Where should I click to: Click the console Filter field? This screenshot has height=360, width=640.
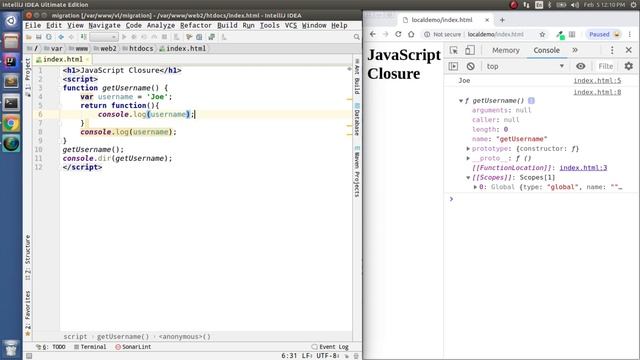[606, 66]
